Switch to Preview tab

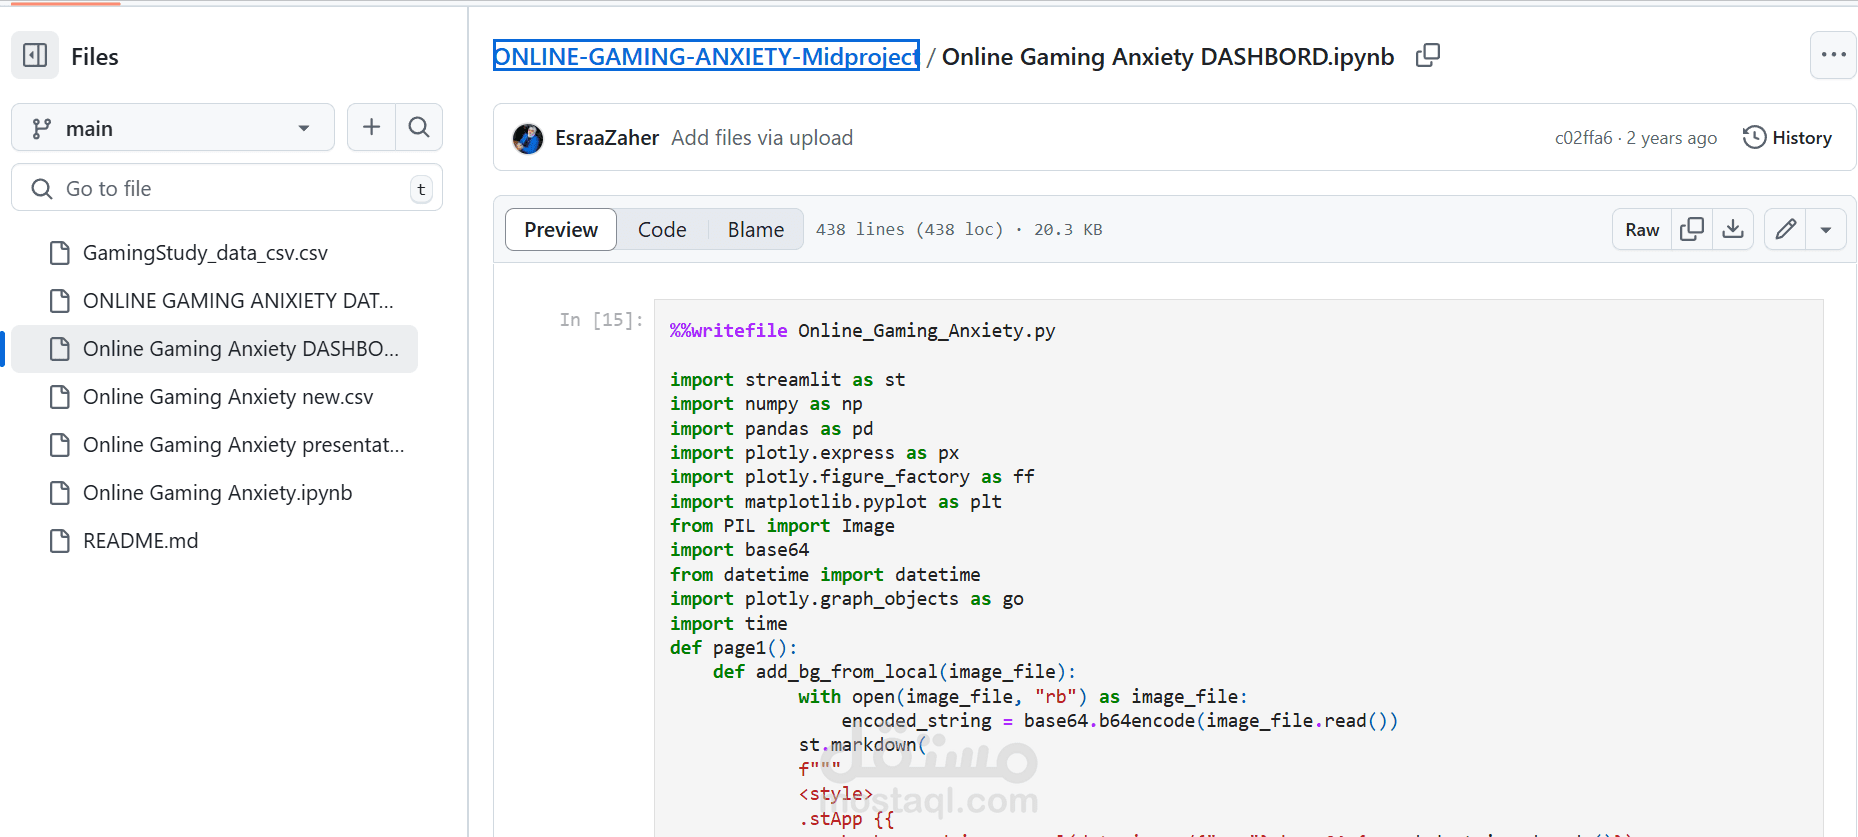pos(561,230)
